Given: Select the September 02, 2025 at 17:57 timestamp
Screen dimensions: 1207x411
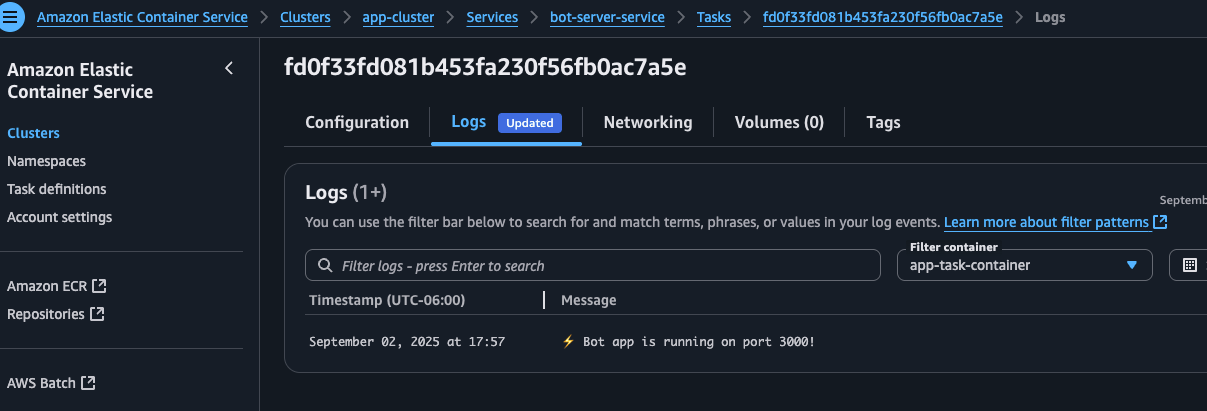Looking at the screenshot, I should 407,342.
